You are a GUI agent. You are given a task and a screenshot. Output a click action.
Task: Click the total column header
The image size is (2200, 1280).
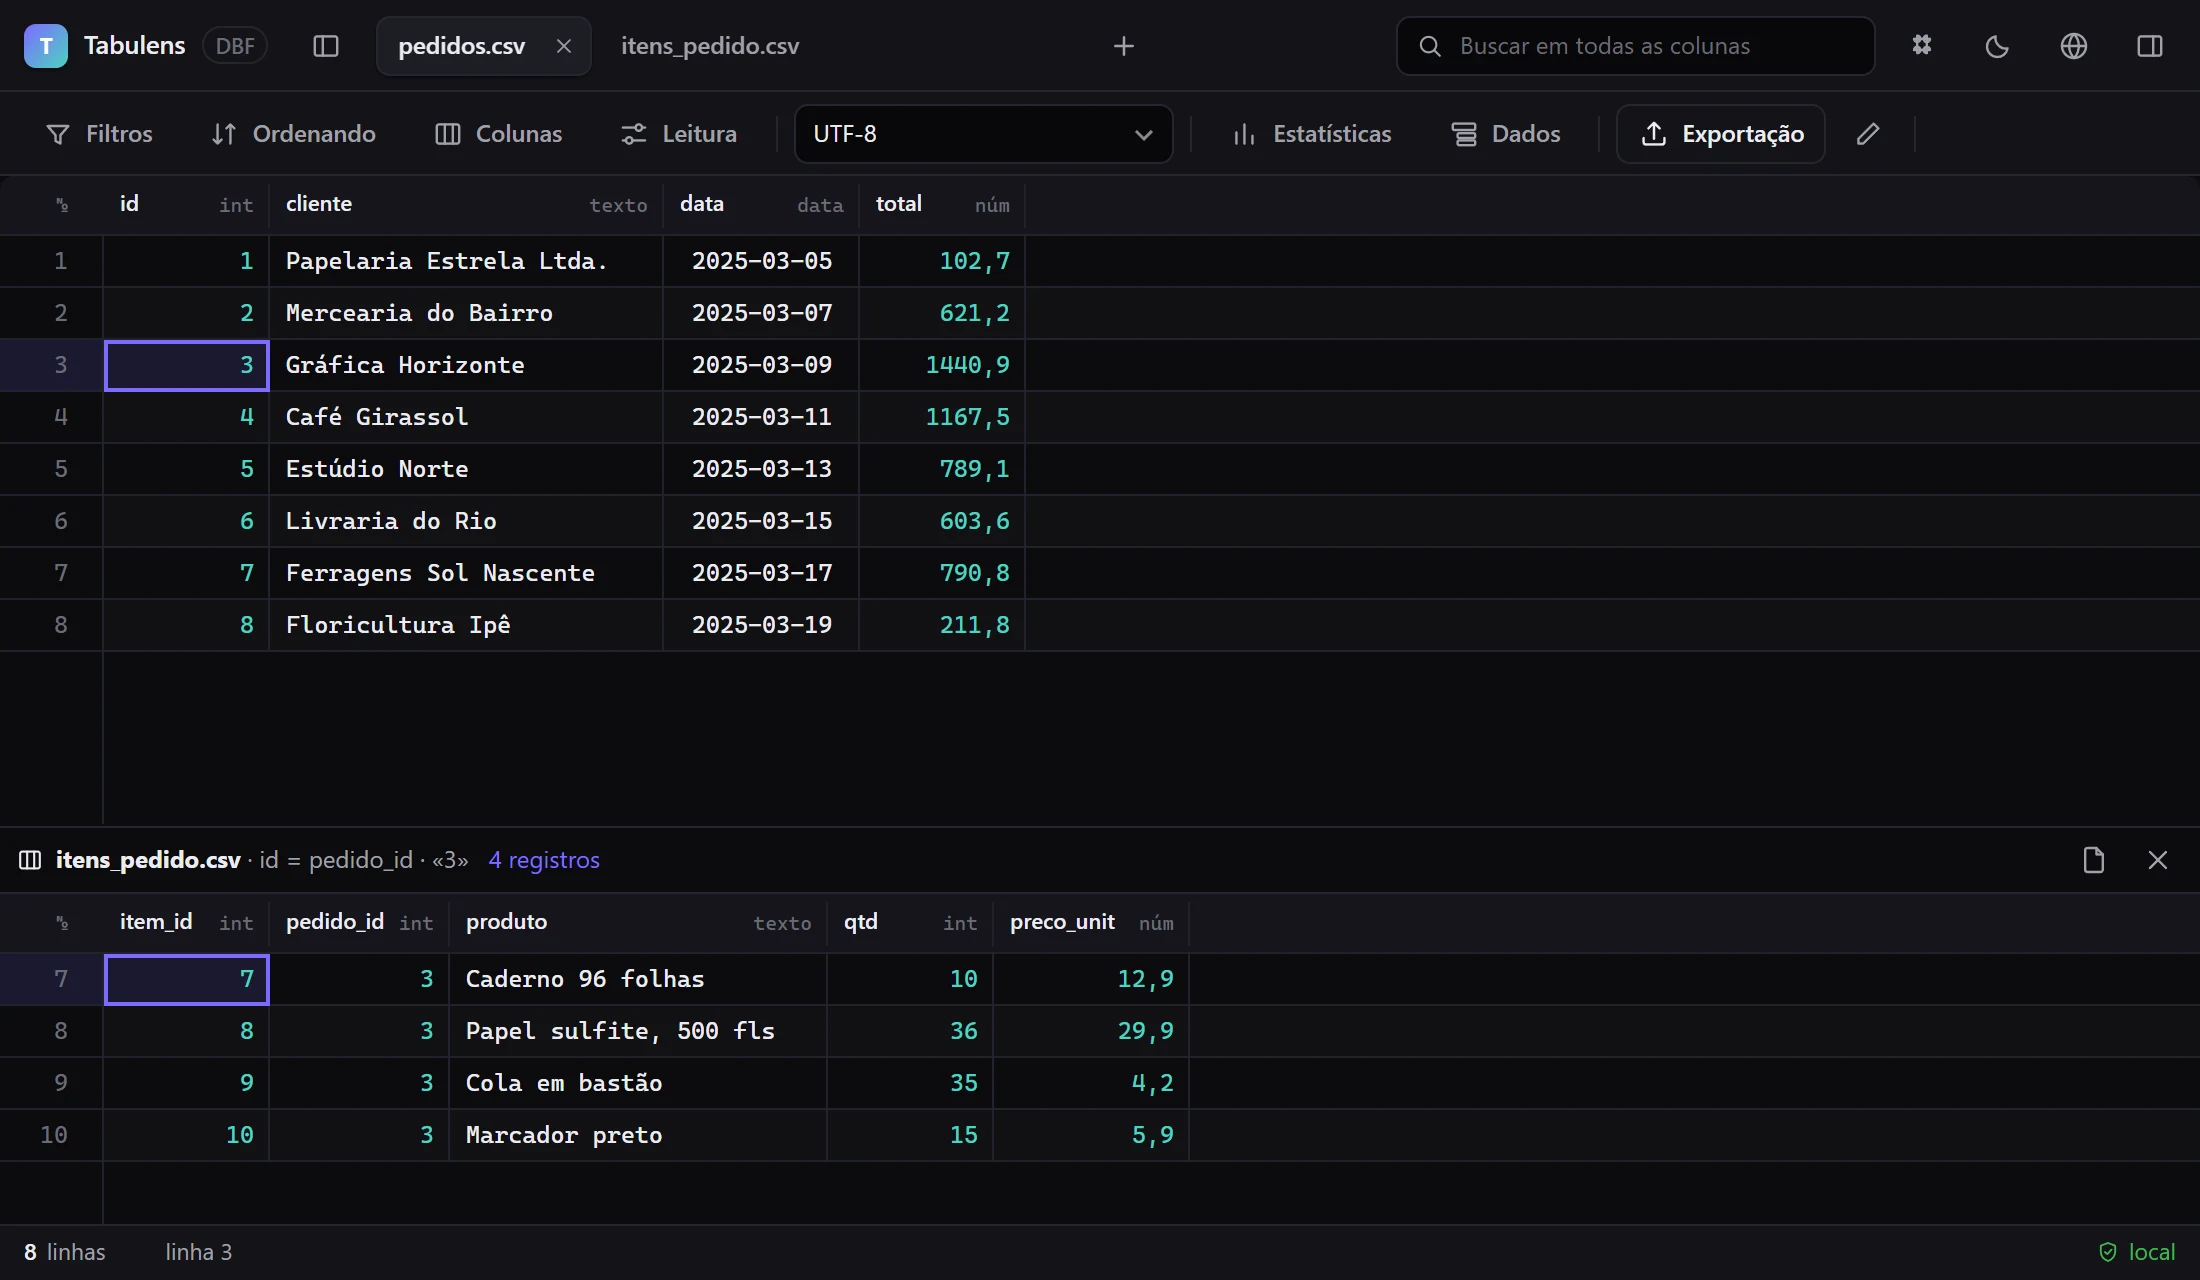[x=942, y=205]
